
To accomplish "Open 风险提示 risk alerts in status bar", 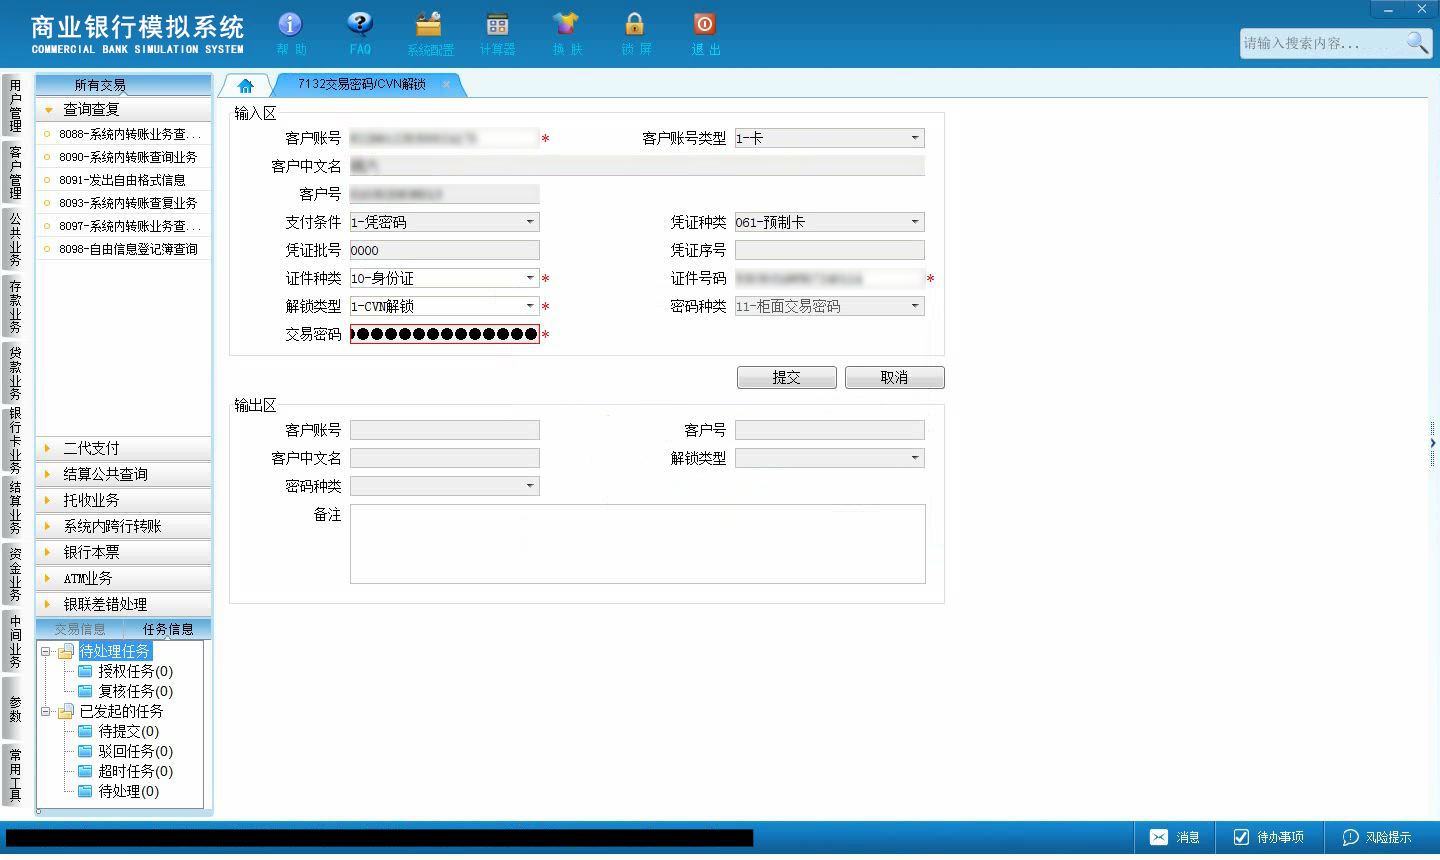I will point(1377,837).
